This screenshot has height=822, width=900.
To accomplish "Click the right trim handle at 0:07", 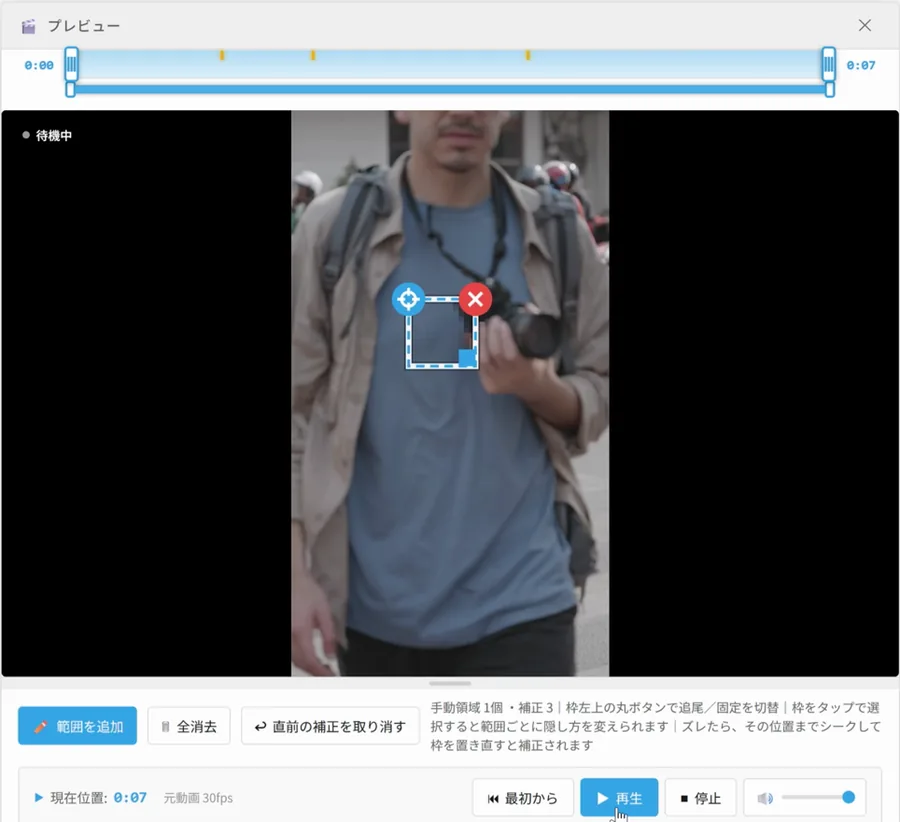I will [829, 64].
